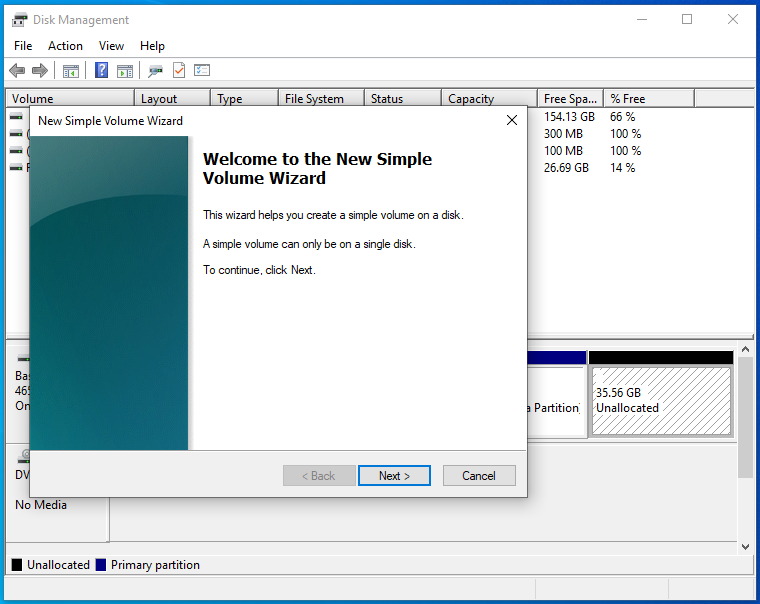Click the disk connection icon in the toolbar

coord(155,71)
